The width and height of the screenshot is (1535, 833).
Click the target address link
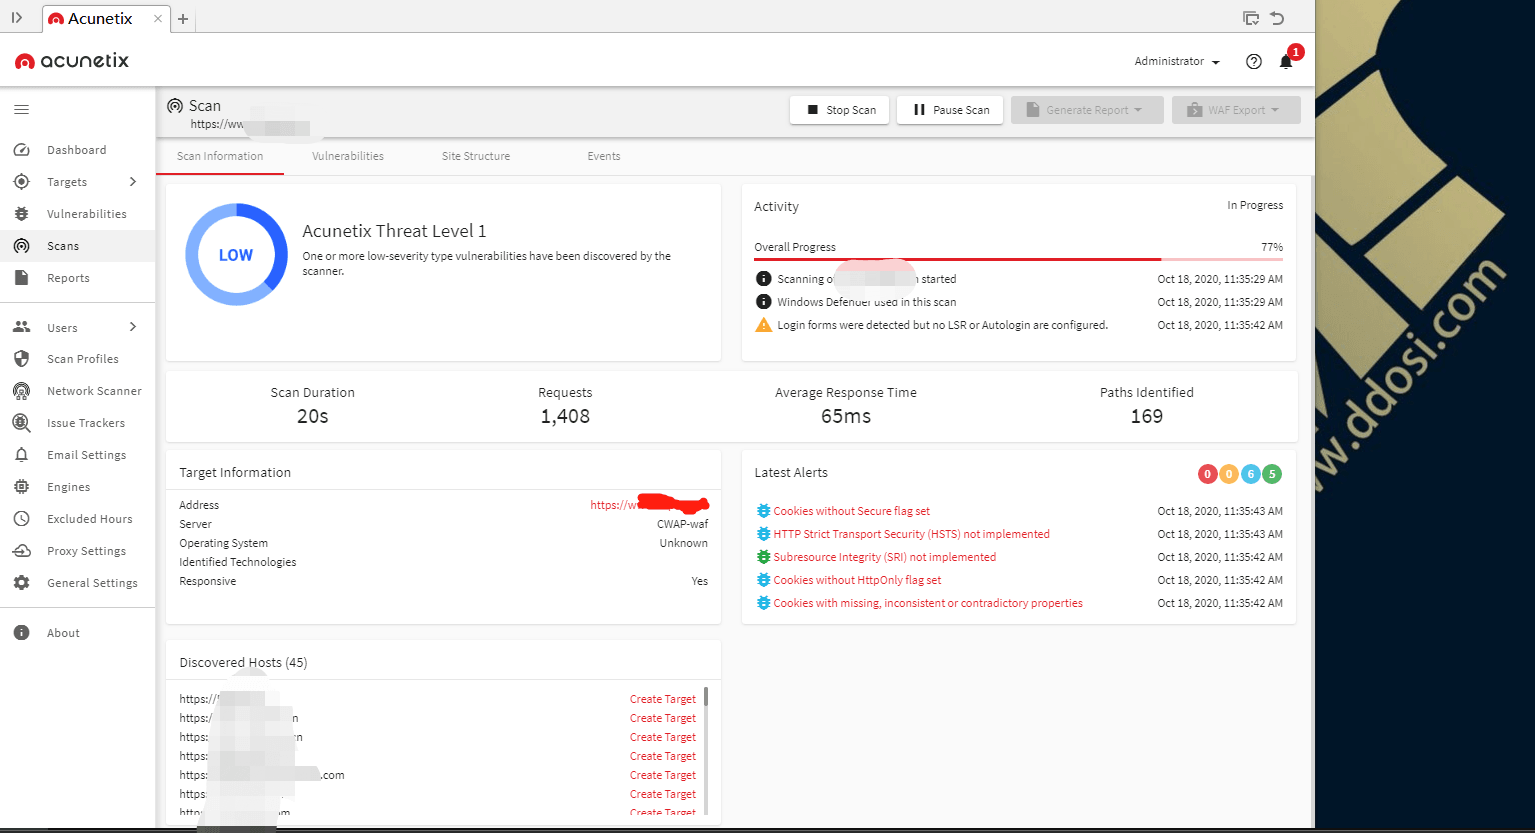point(649,505)
